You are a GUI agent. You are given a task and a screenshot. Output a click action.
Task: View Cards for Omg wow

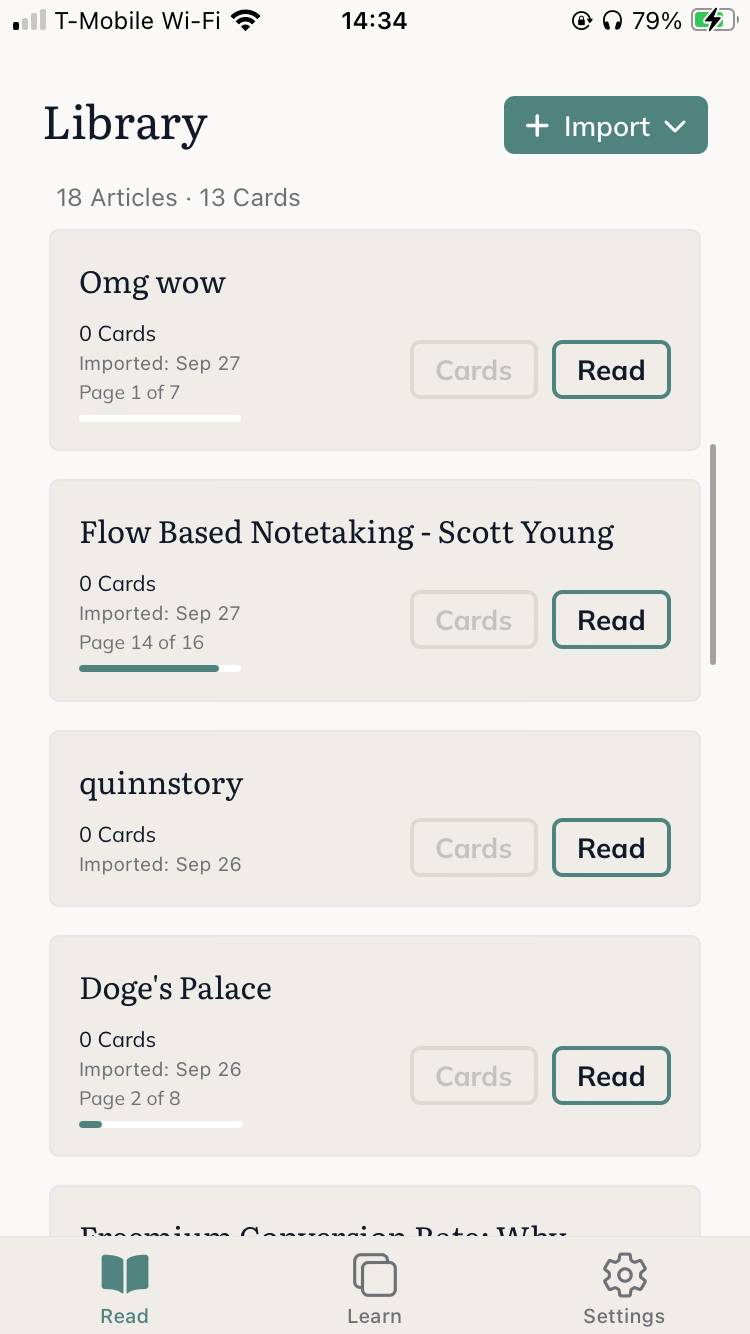(474, 370)
